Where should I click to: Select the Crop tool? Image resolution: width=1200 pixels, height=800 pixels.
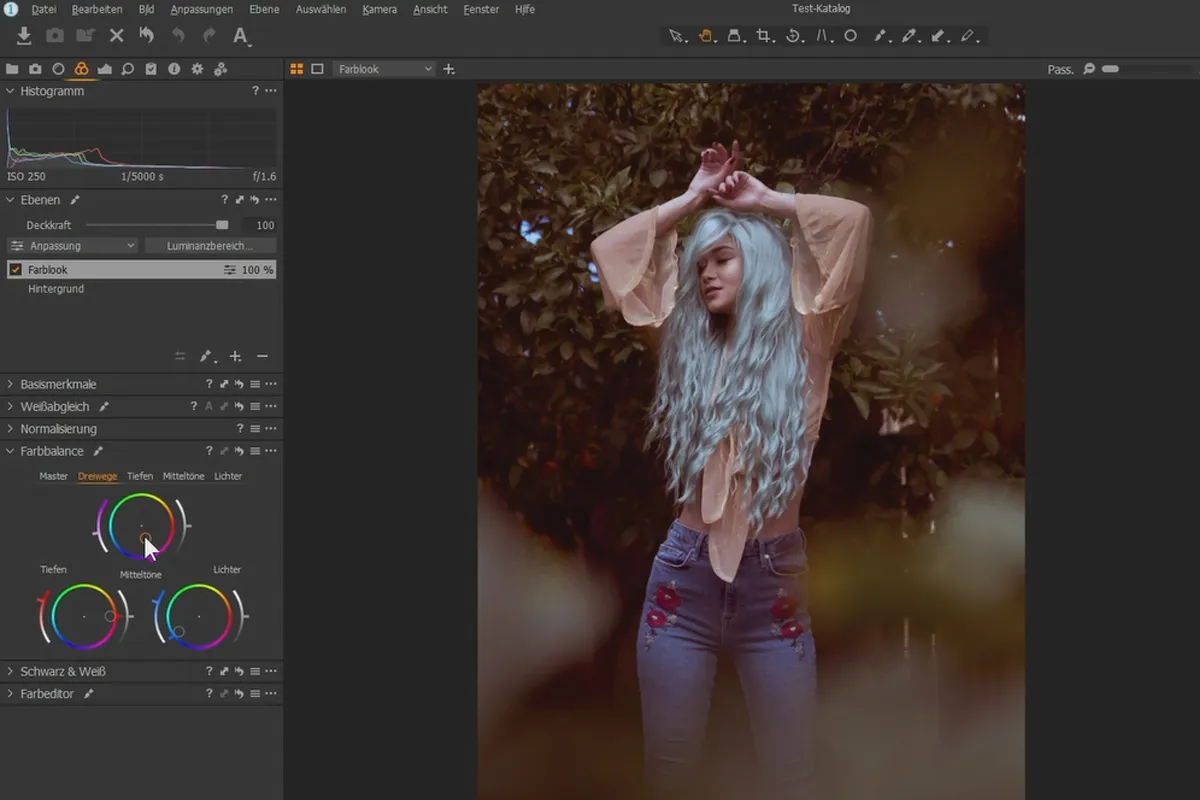[x=764, y=36]
